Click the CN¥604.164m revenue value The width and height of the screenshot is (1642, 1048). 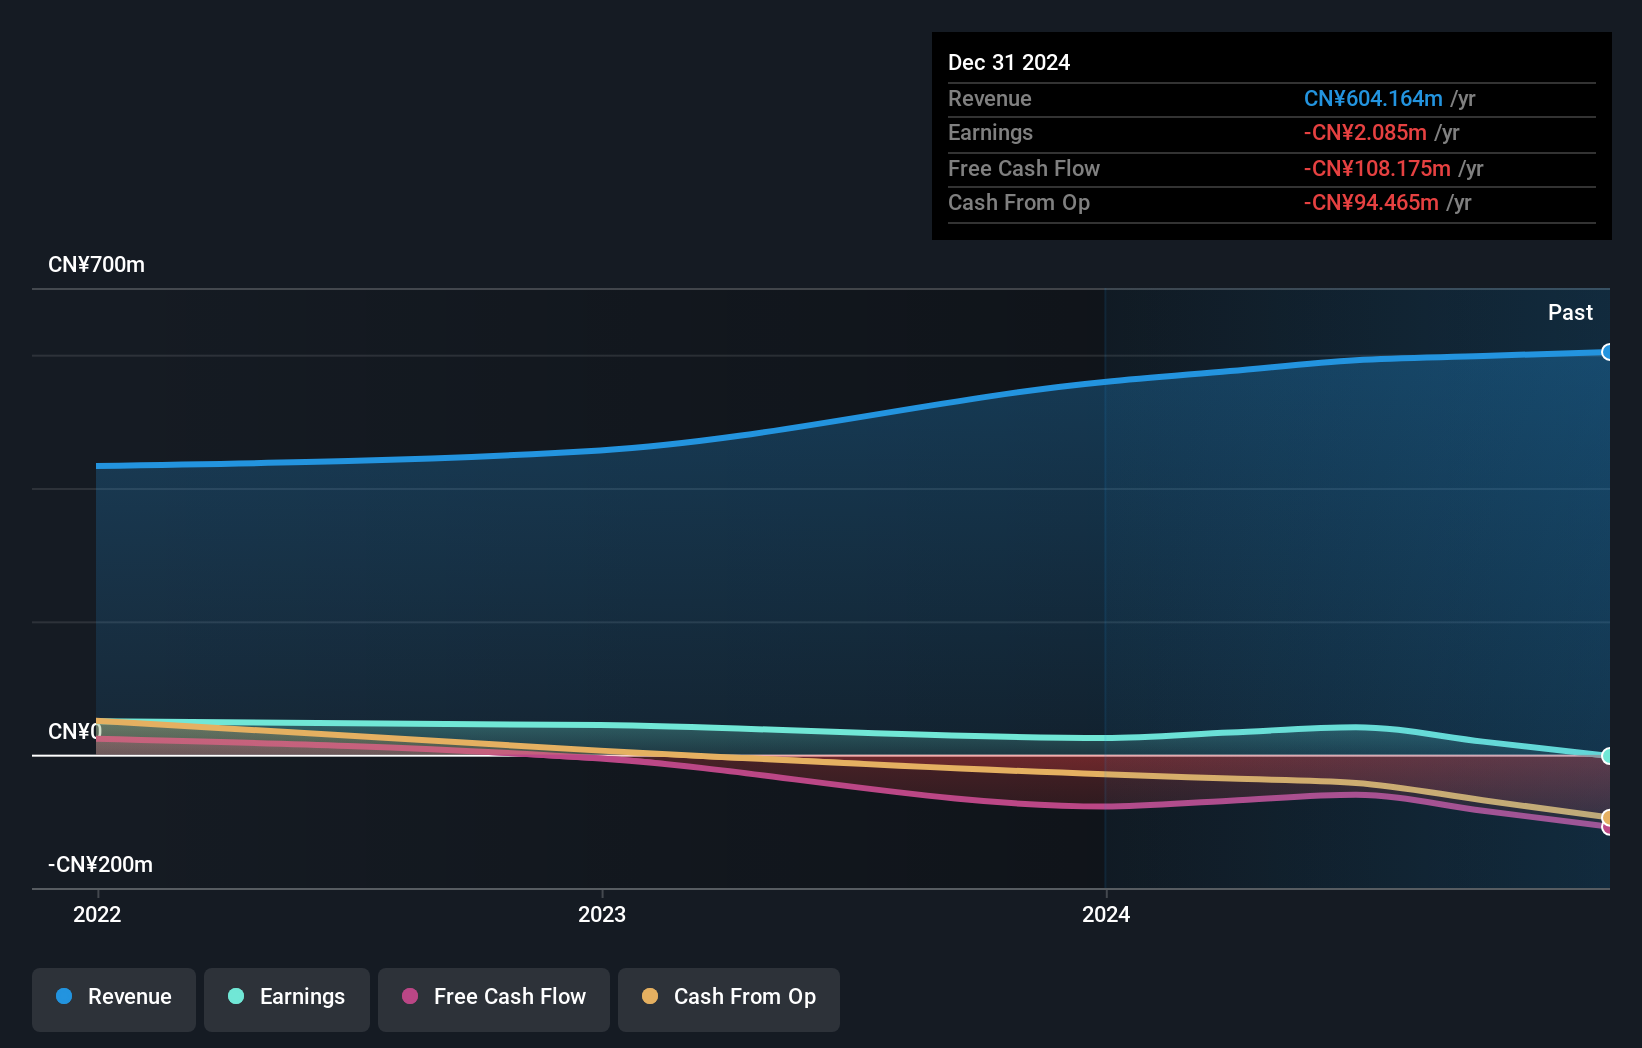pyautogui.click(x=1373, y=99)
